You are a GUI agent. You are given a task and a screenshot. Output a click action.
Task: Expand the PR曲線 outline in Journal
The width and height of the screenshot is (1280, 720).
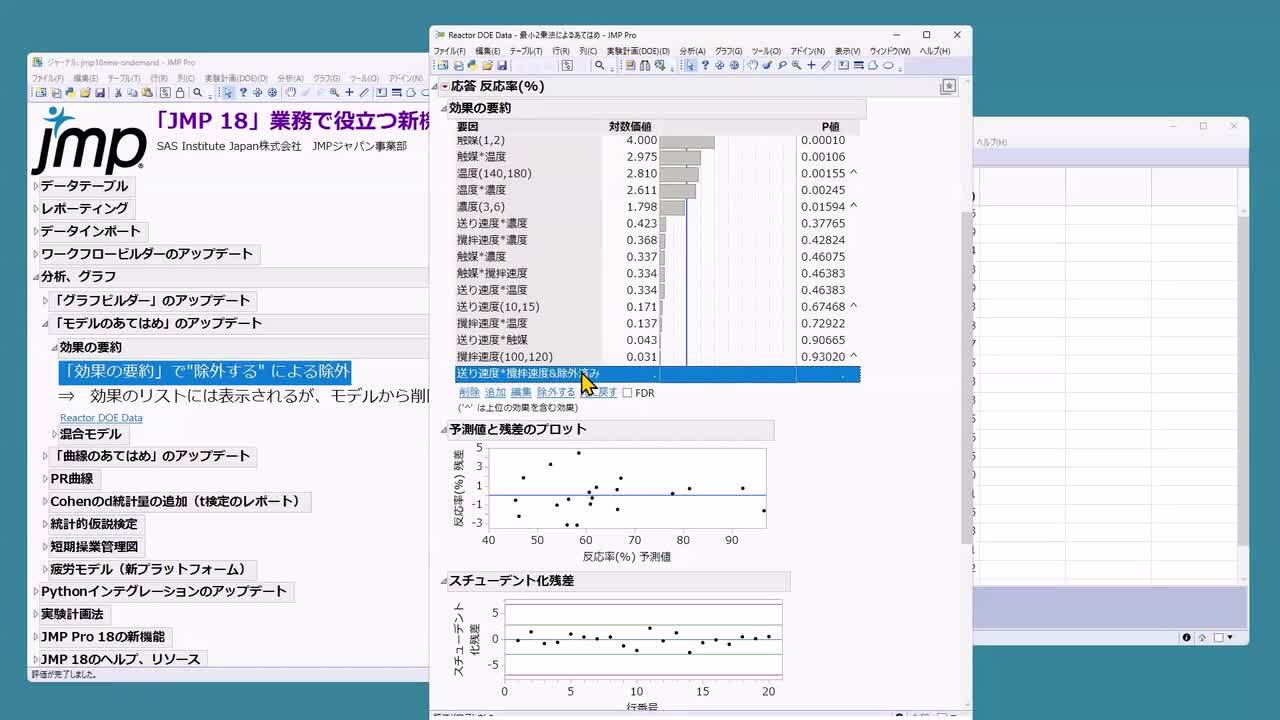click(46, 479)
